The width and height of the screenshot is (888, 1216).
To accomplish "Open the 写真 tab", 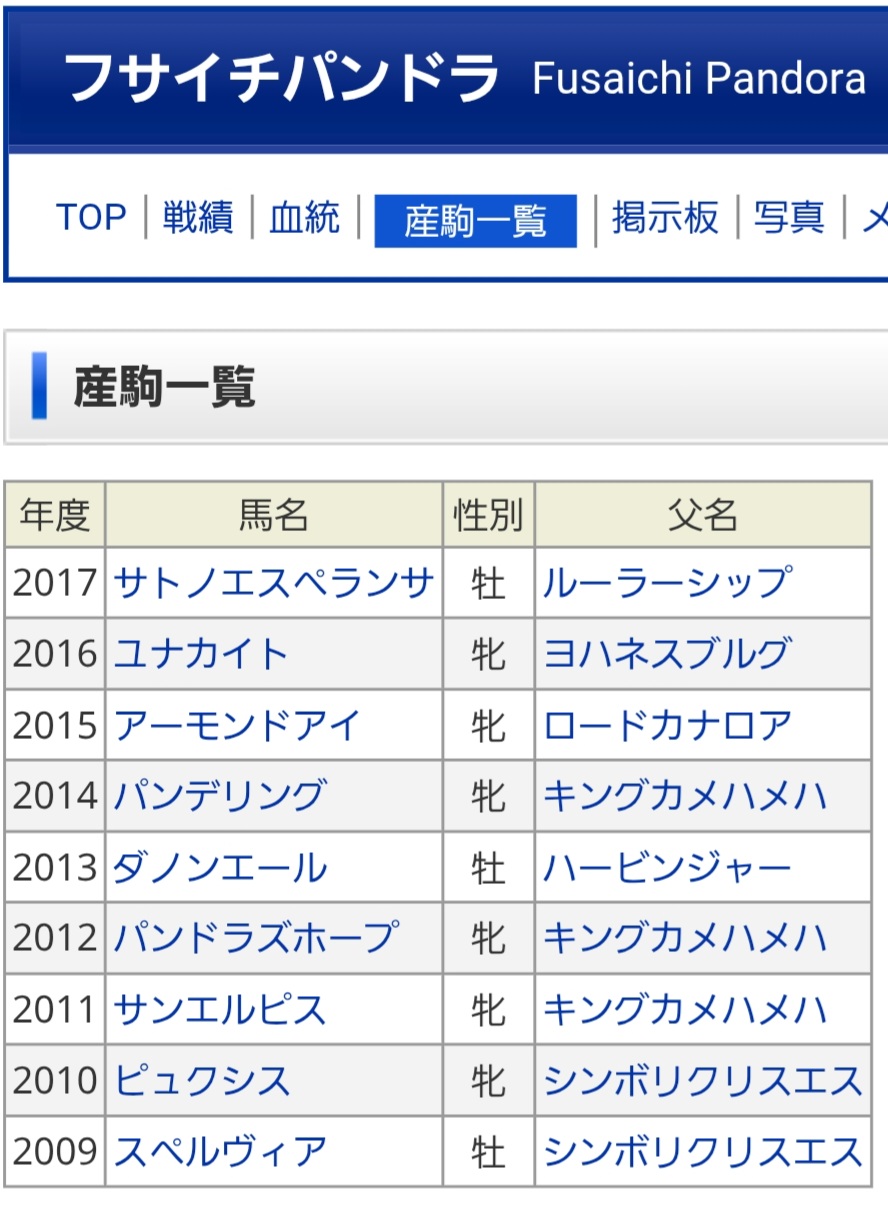I will 789,218.
